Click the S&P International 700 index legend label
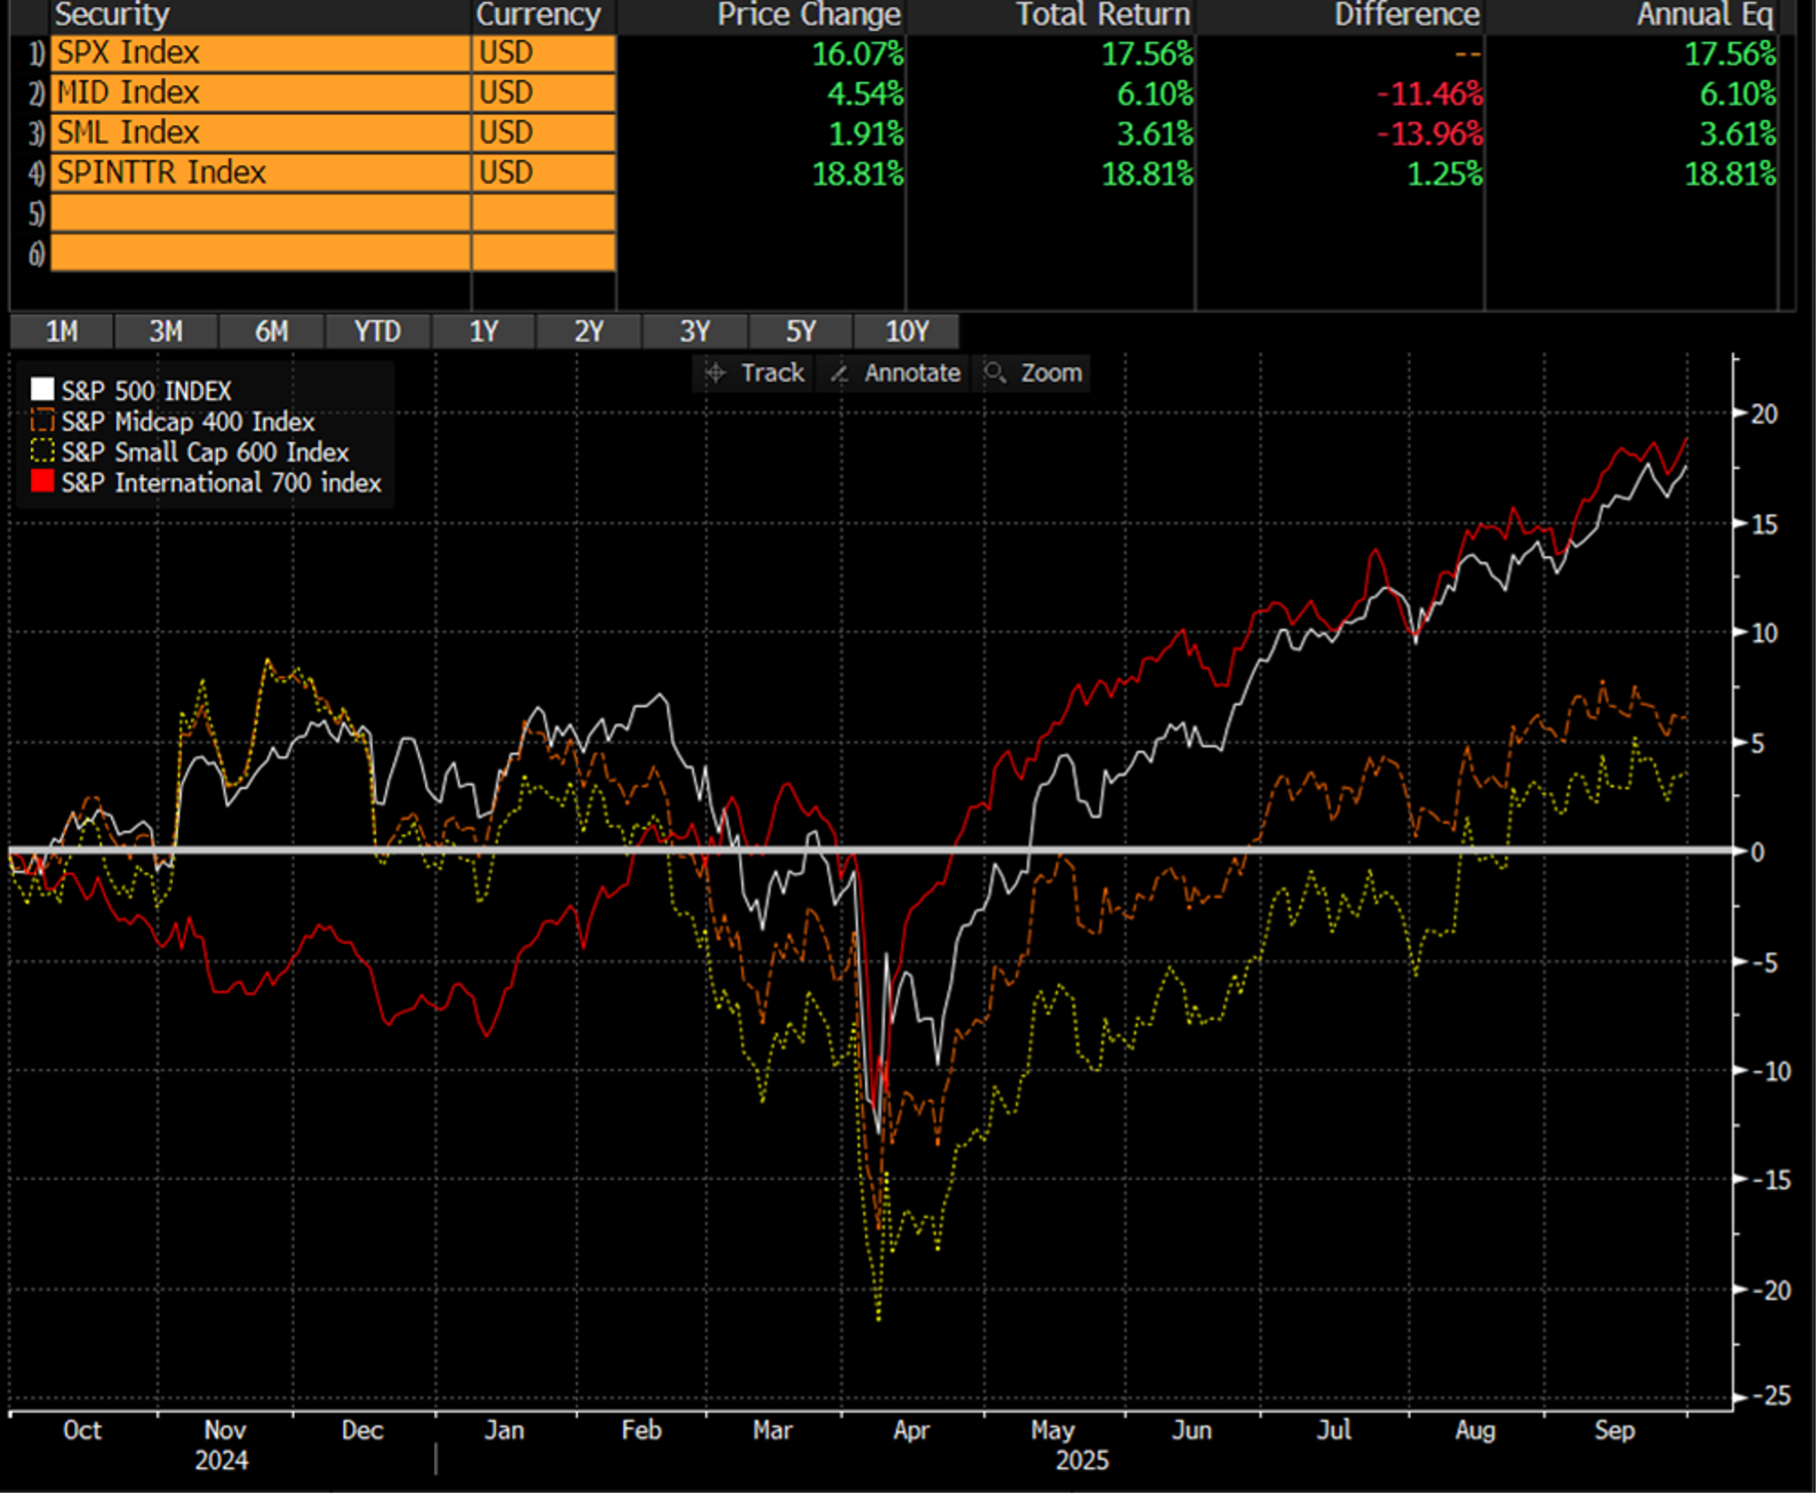 click(221, 483)
